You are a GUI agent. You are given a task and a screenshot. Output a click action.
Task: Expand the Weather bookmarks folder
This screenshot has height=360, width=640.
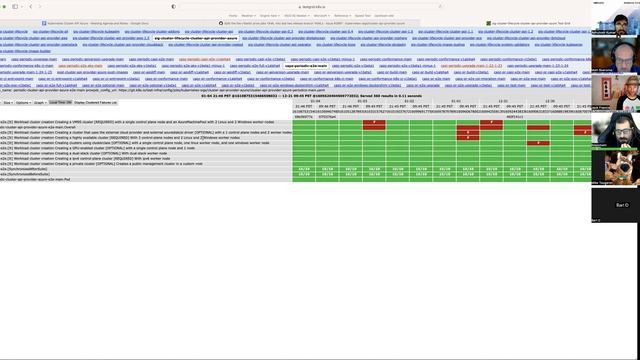[x=249, y=16]
